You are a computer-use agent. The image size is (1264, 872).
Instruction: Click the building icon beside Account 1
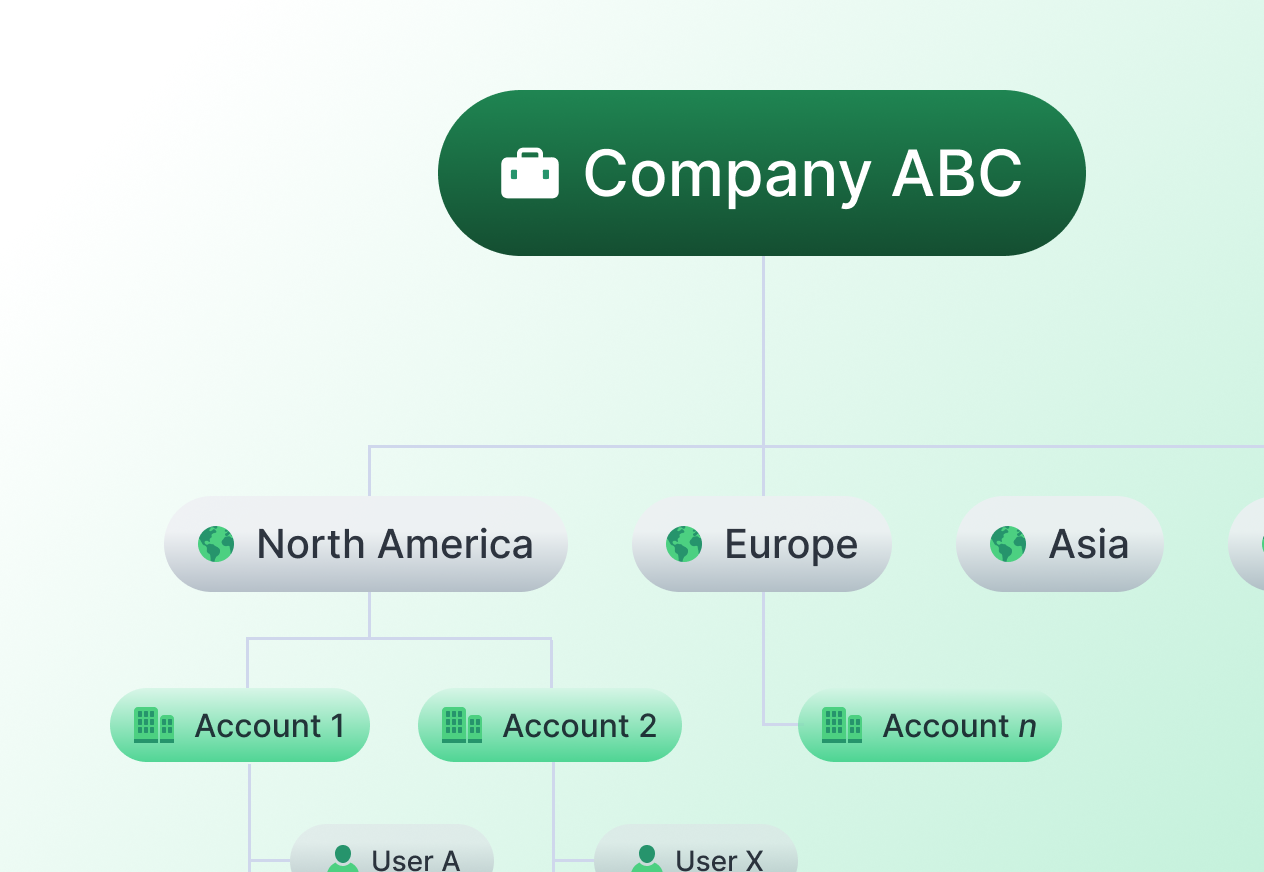click(x=154, y=725)
